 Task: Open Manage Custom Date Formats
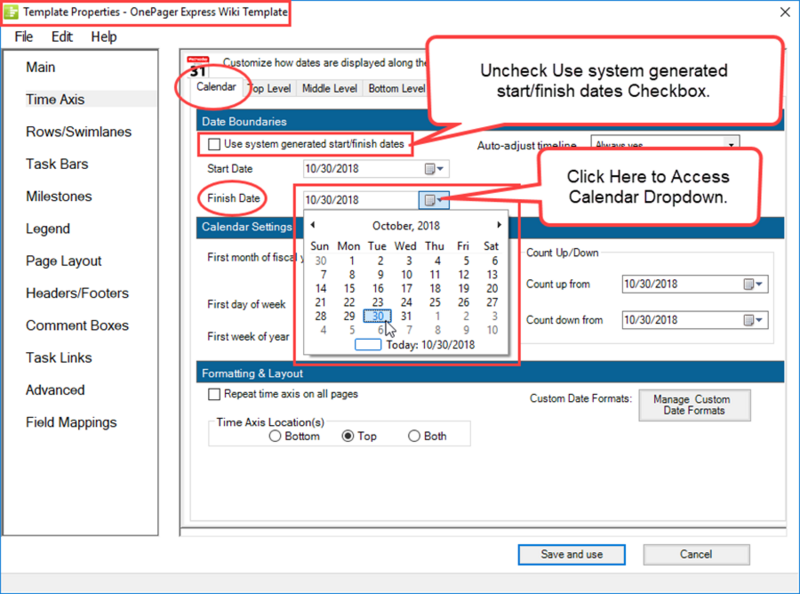(x=694, y=405)
